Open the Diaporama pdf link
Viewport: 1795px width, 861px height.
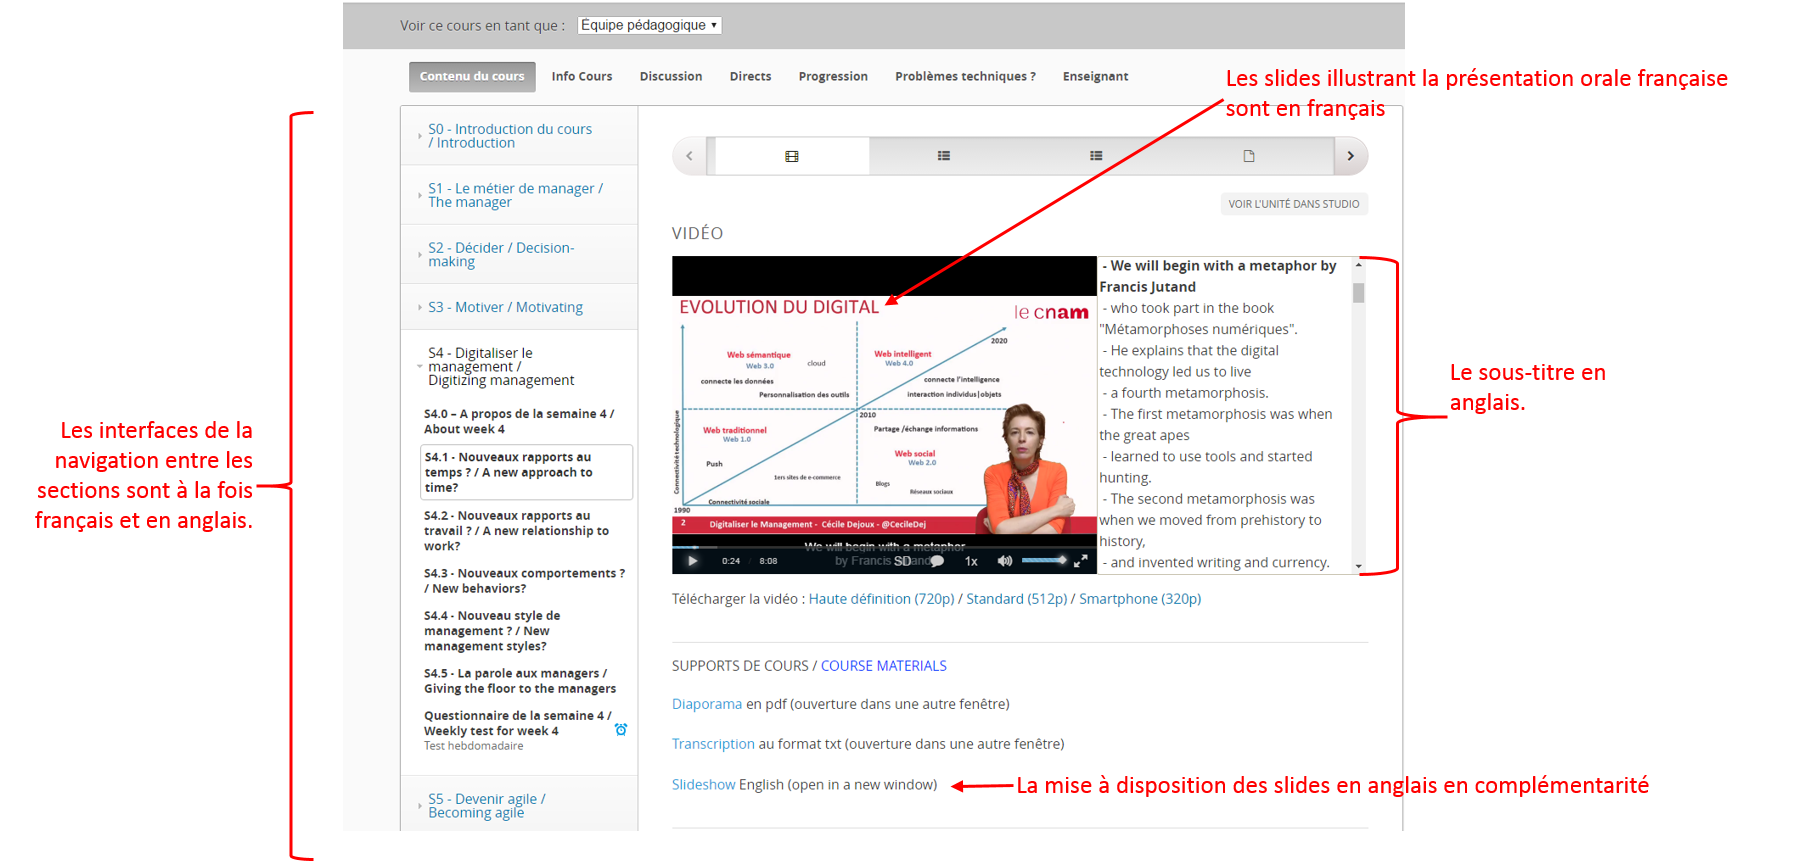click(707, 704)
